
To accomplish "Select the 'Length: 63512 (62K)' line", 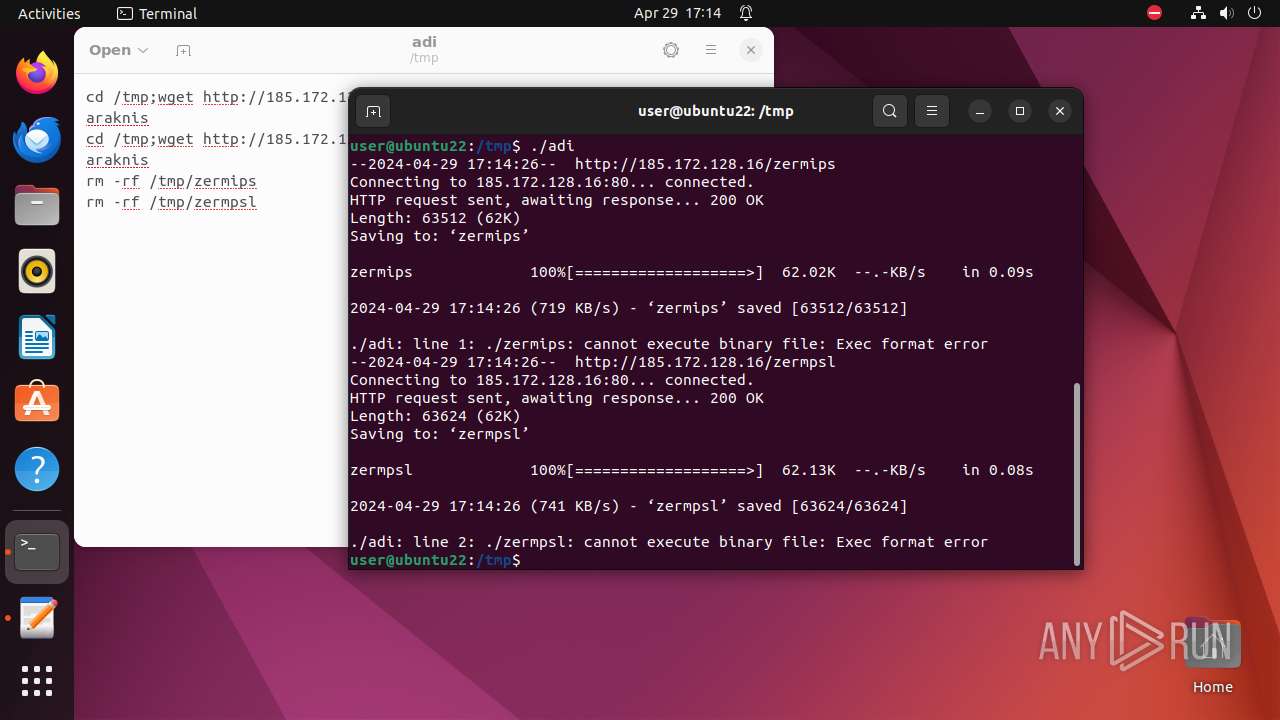I will [x=435, y=218].
